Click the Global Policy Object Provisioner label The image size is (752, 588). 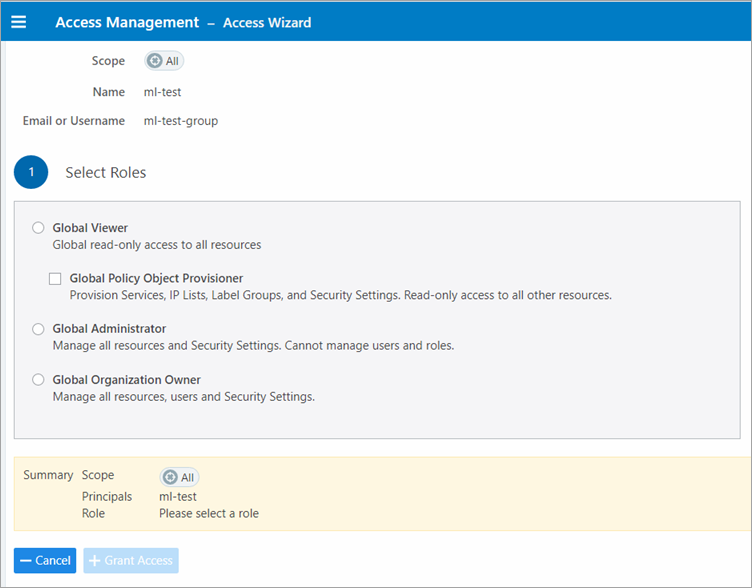(156, 279)
